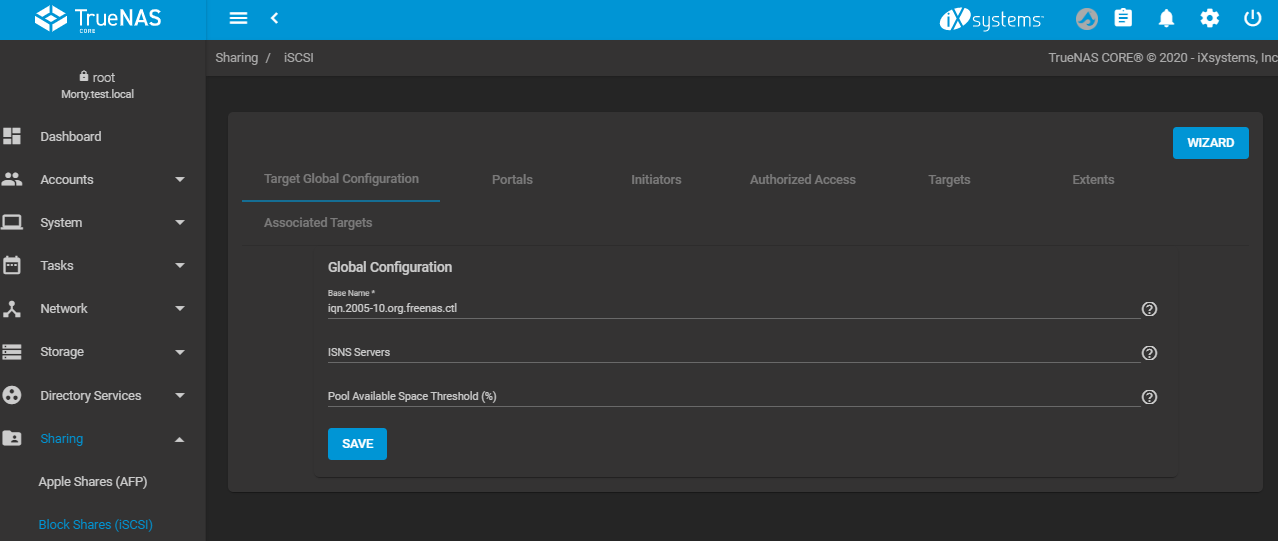The width and height of the screenshot is (1278, 541).
Task: Click the power icon
Action: [x=1252, y=19]
